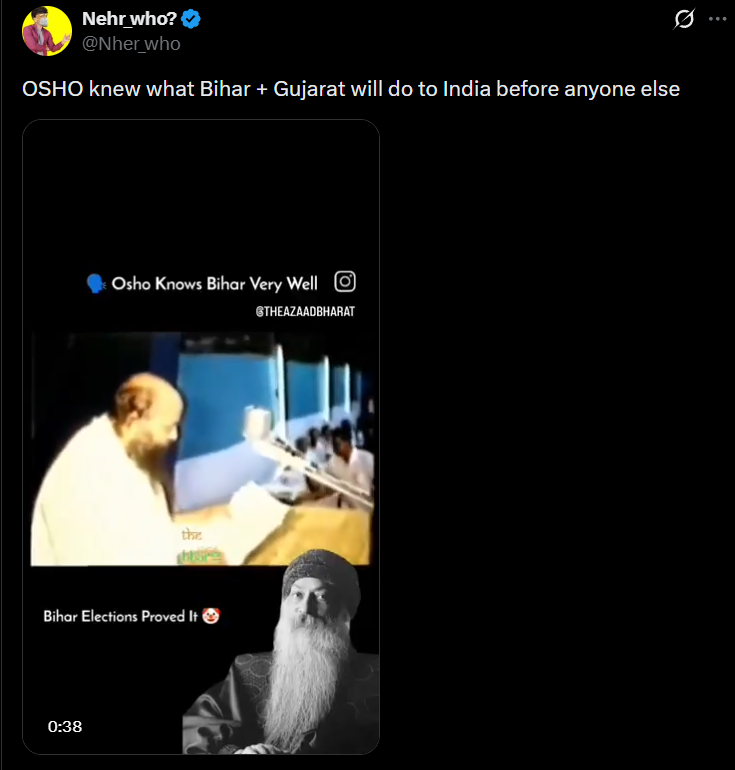
Task: Open the three-dot More options menu
Action: [717, 19]
